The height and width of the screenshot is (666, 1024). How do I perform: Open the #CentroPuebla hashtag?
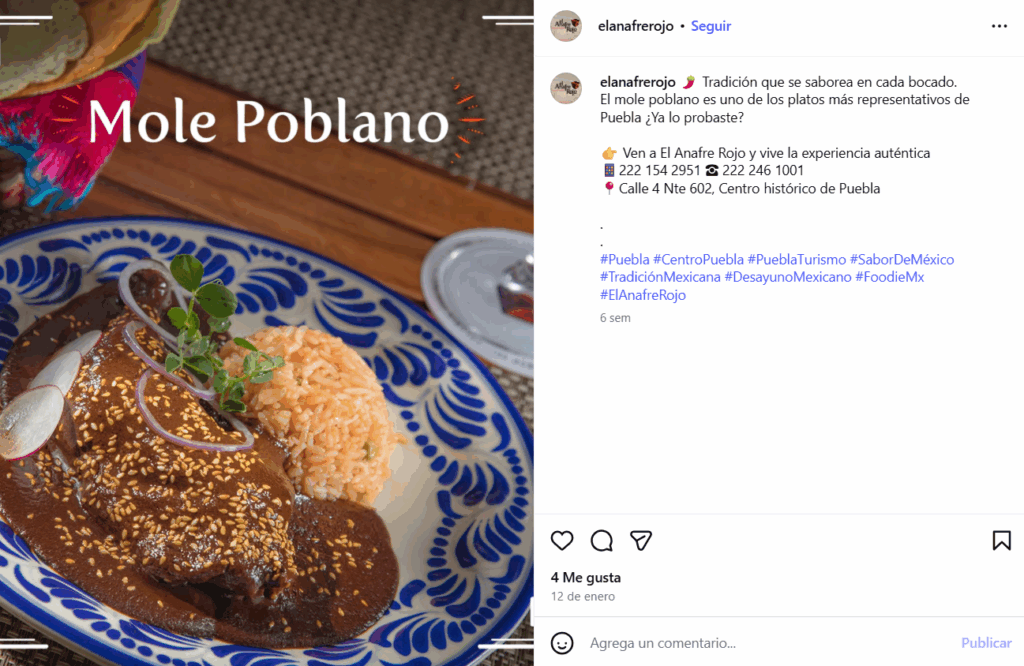point(698,259)
